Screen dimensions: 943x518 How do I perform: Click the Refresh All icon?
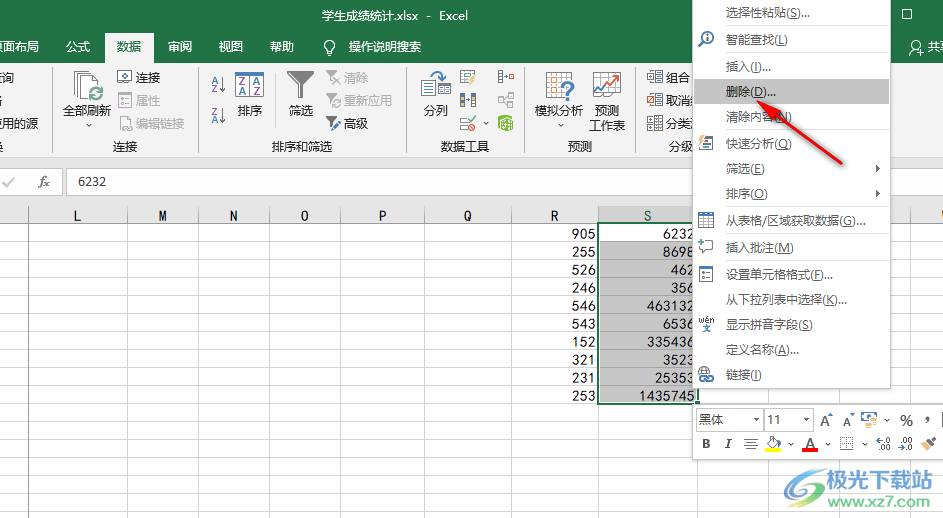pos(88,85)
